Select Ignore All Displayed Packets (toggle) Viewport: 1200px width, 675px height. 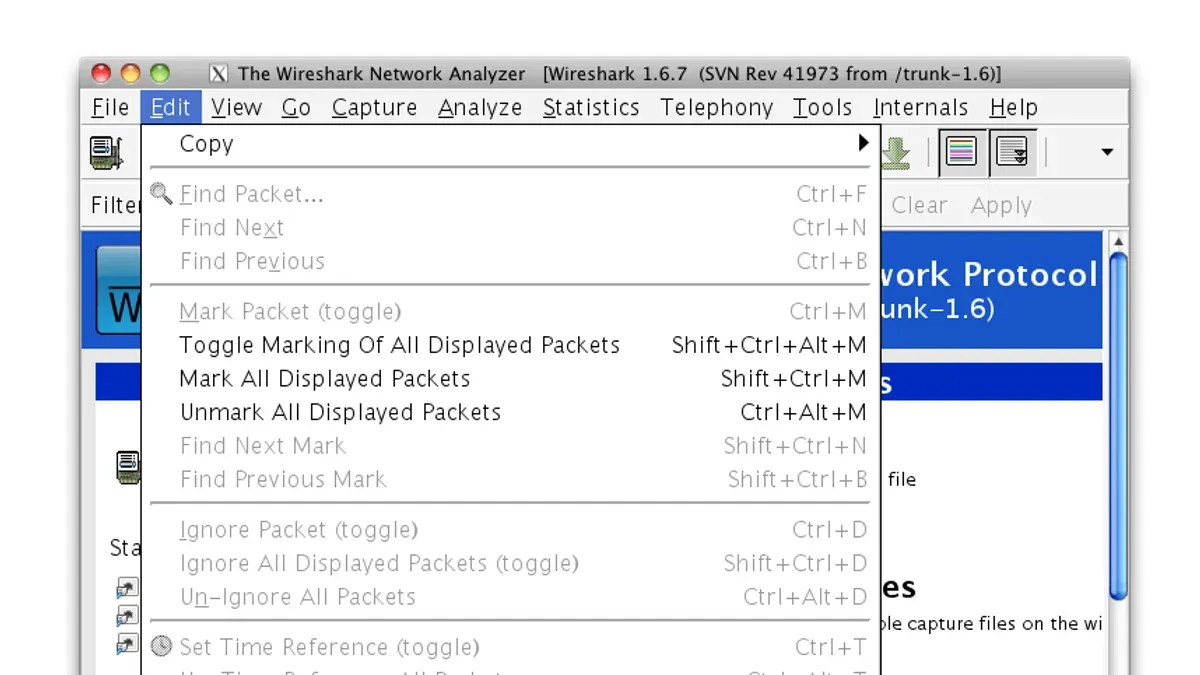[x=510, y=564]
